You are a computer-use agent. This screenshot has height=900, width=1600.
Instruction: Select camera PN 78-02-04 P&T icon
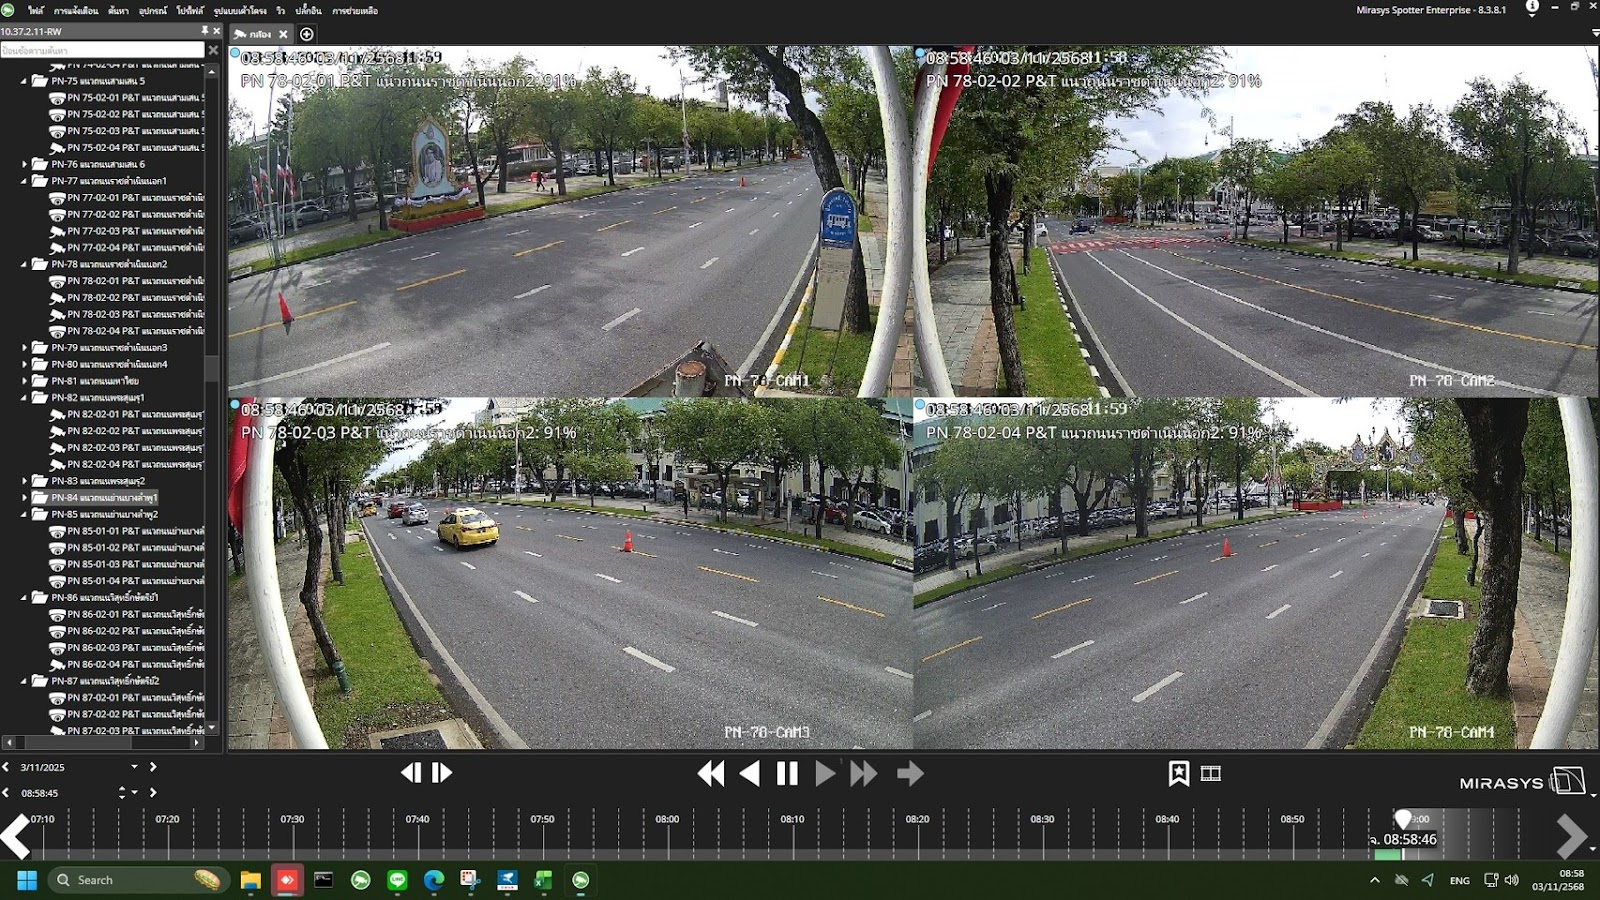[x=57, y=331]
